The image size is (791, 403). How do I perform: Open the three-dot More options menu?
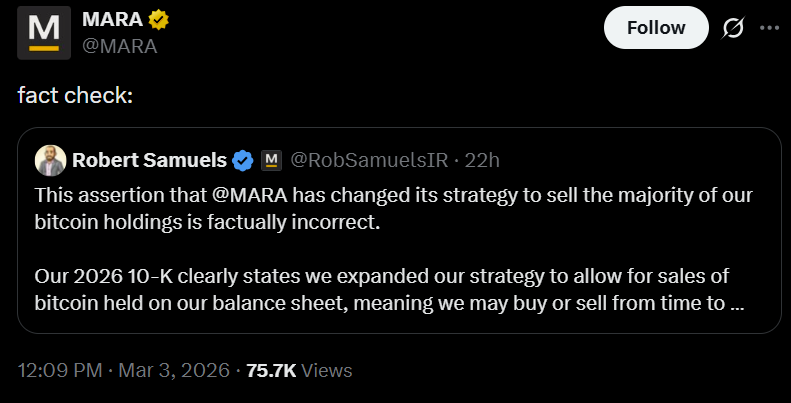point(769,28)
